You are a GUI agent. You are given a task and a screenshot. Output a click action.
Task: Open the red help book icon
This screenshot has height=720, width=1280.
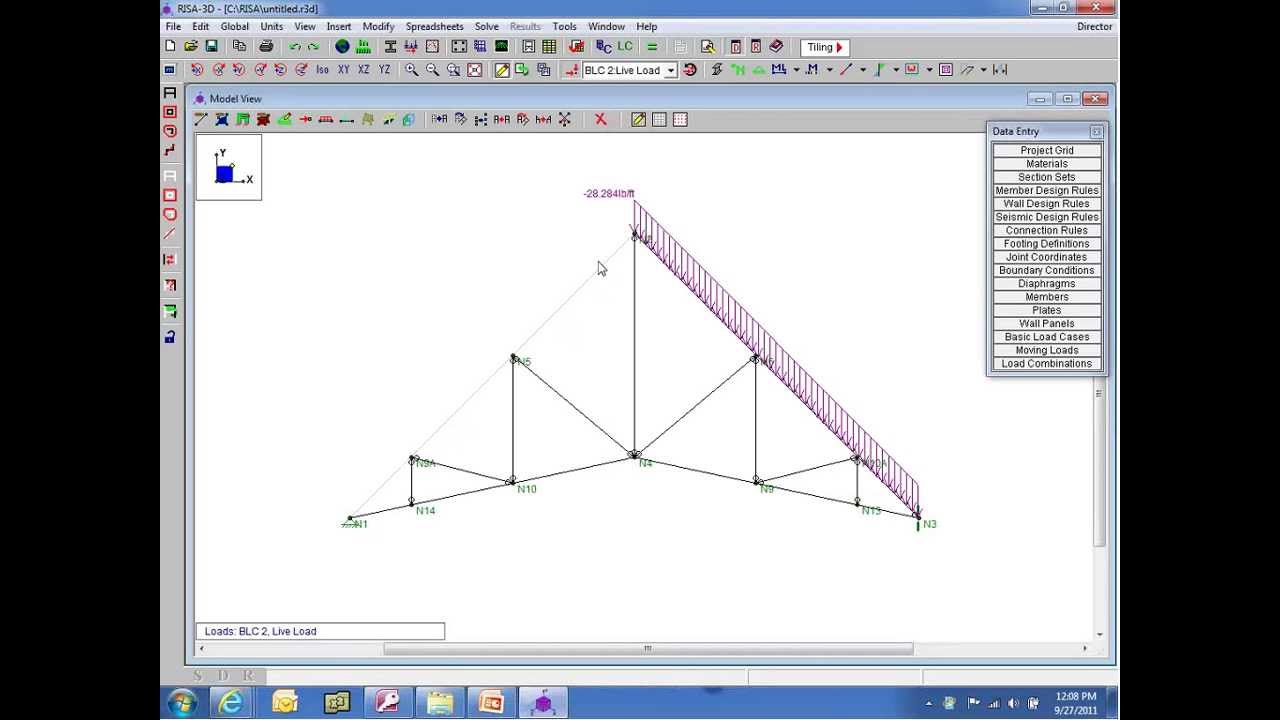[x=776, y=46]
